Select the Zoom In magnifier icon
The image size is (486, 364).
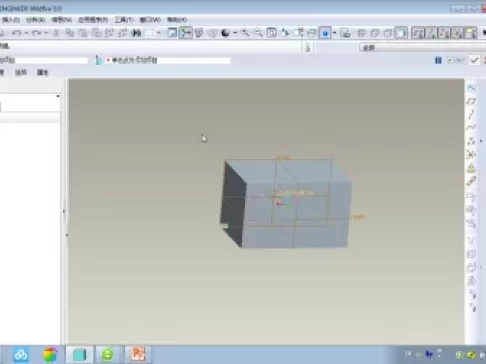point(245,33)
